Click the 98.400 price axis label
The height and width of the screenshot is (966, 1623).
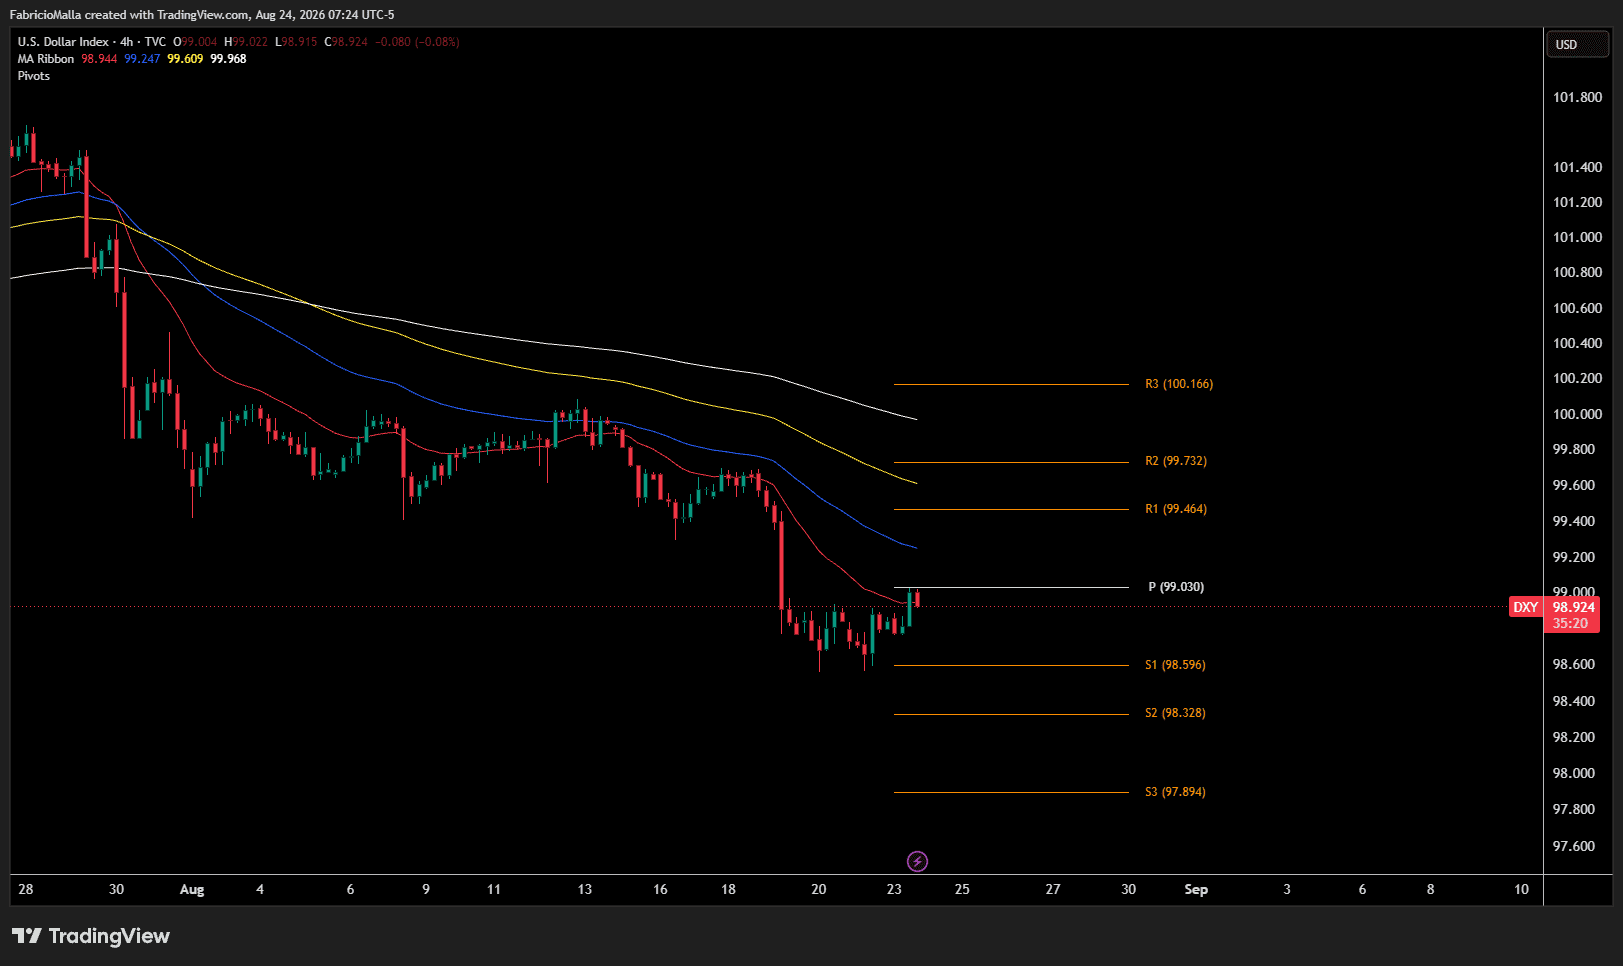click(x=1574, y=701)
